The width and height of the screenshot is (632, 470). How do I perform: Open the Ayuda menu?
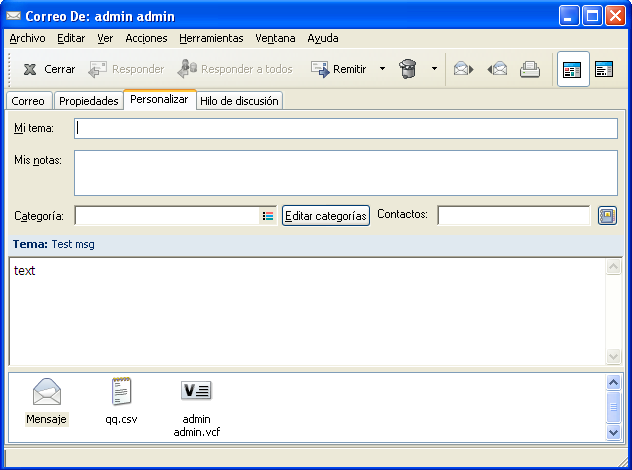click(322, 38)
